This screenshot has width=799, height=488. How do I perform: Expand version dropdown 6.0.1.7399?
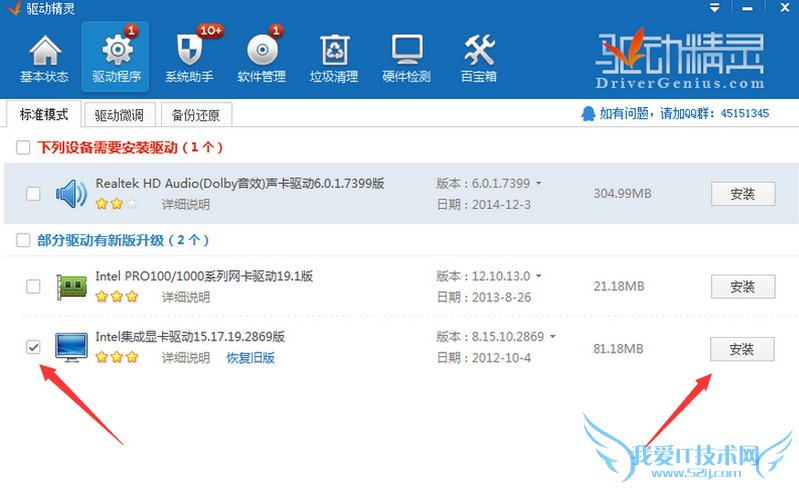click(x=539, y=183)
